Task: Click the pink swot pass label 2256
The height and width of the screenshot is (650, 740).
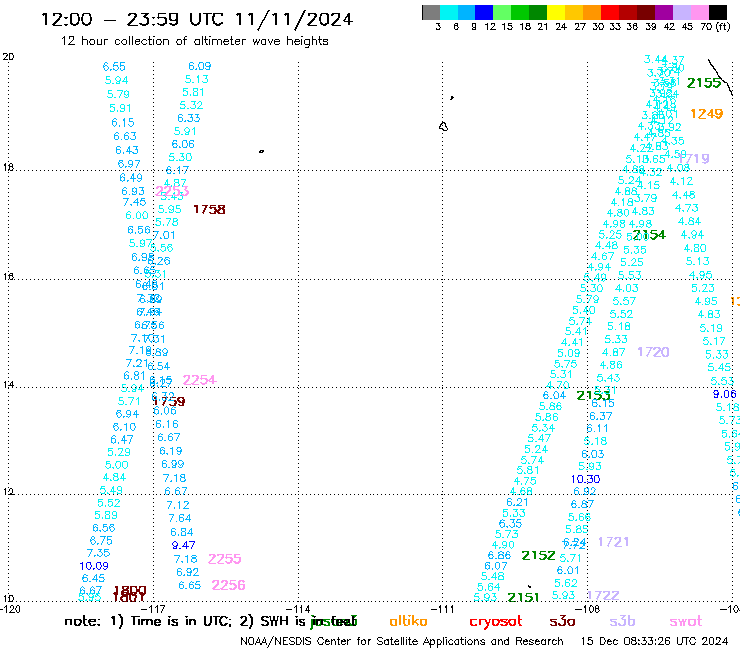Action: 228,585
